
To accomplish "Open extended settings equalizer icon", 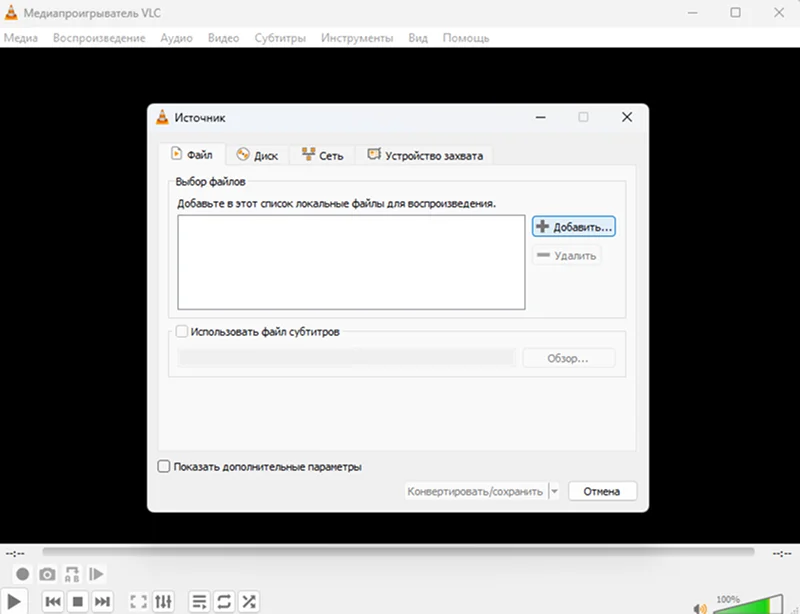I will pyautogui.click(x=163, y=602).
